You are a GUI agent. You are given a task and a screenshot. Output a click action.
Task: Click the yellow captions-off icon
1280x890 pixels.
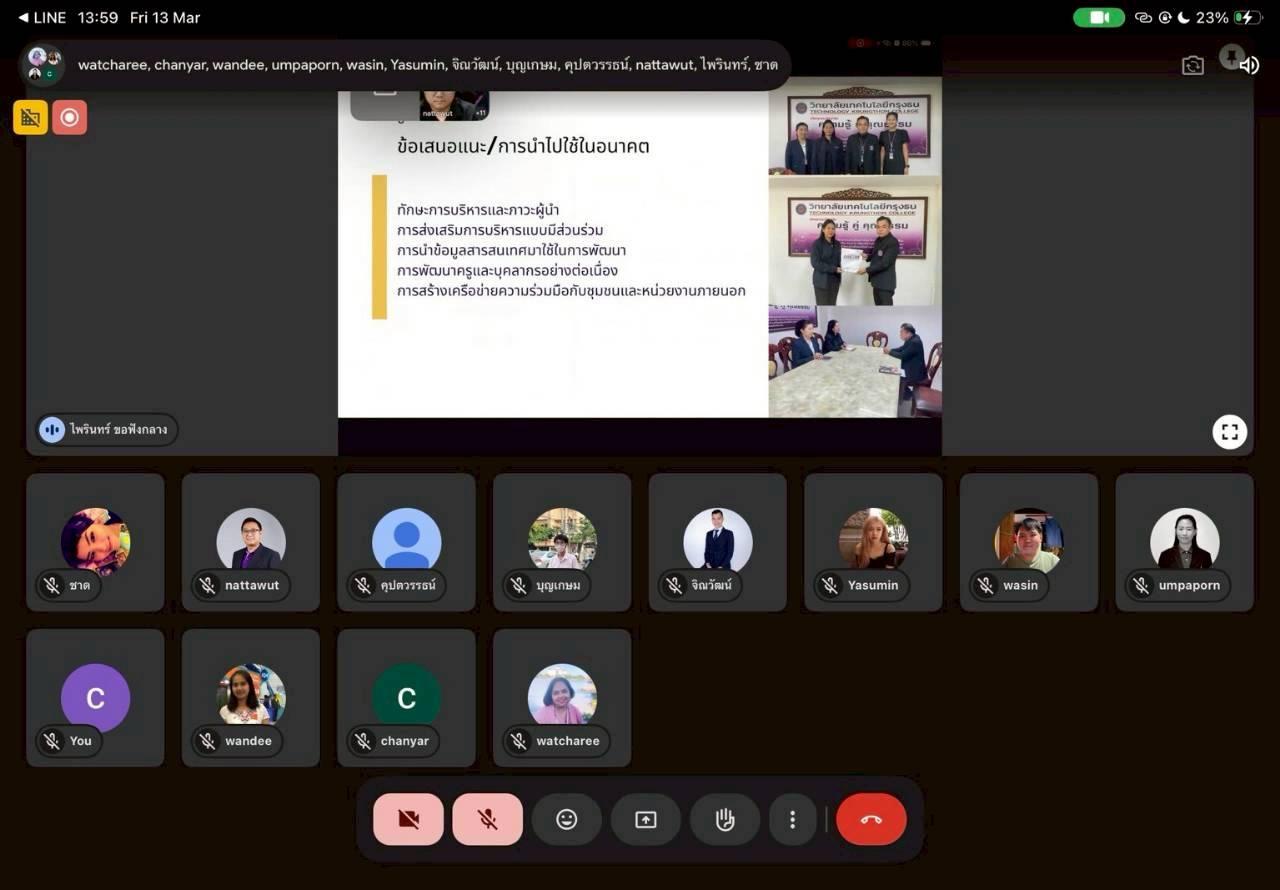point(30,117)
